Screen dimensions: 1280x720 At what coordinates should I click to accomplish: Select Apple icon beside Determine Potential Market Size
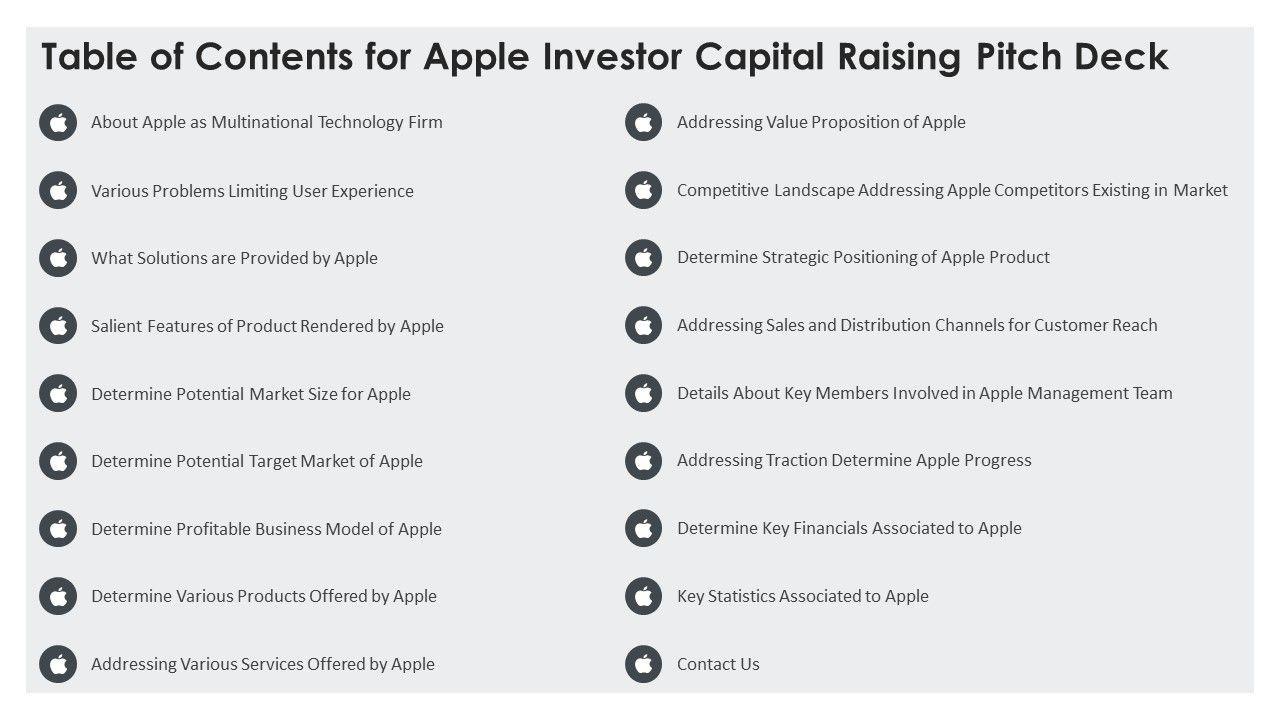(58, 394)
